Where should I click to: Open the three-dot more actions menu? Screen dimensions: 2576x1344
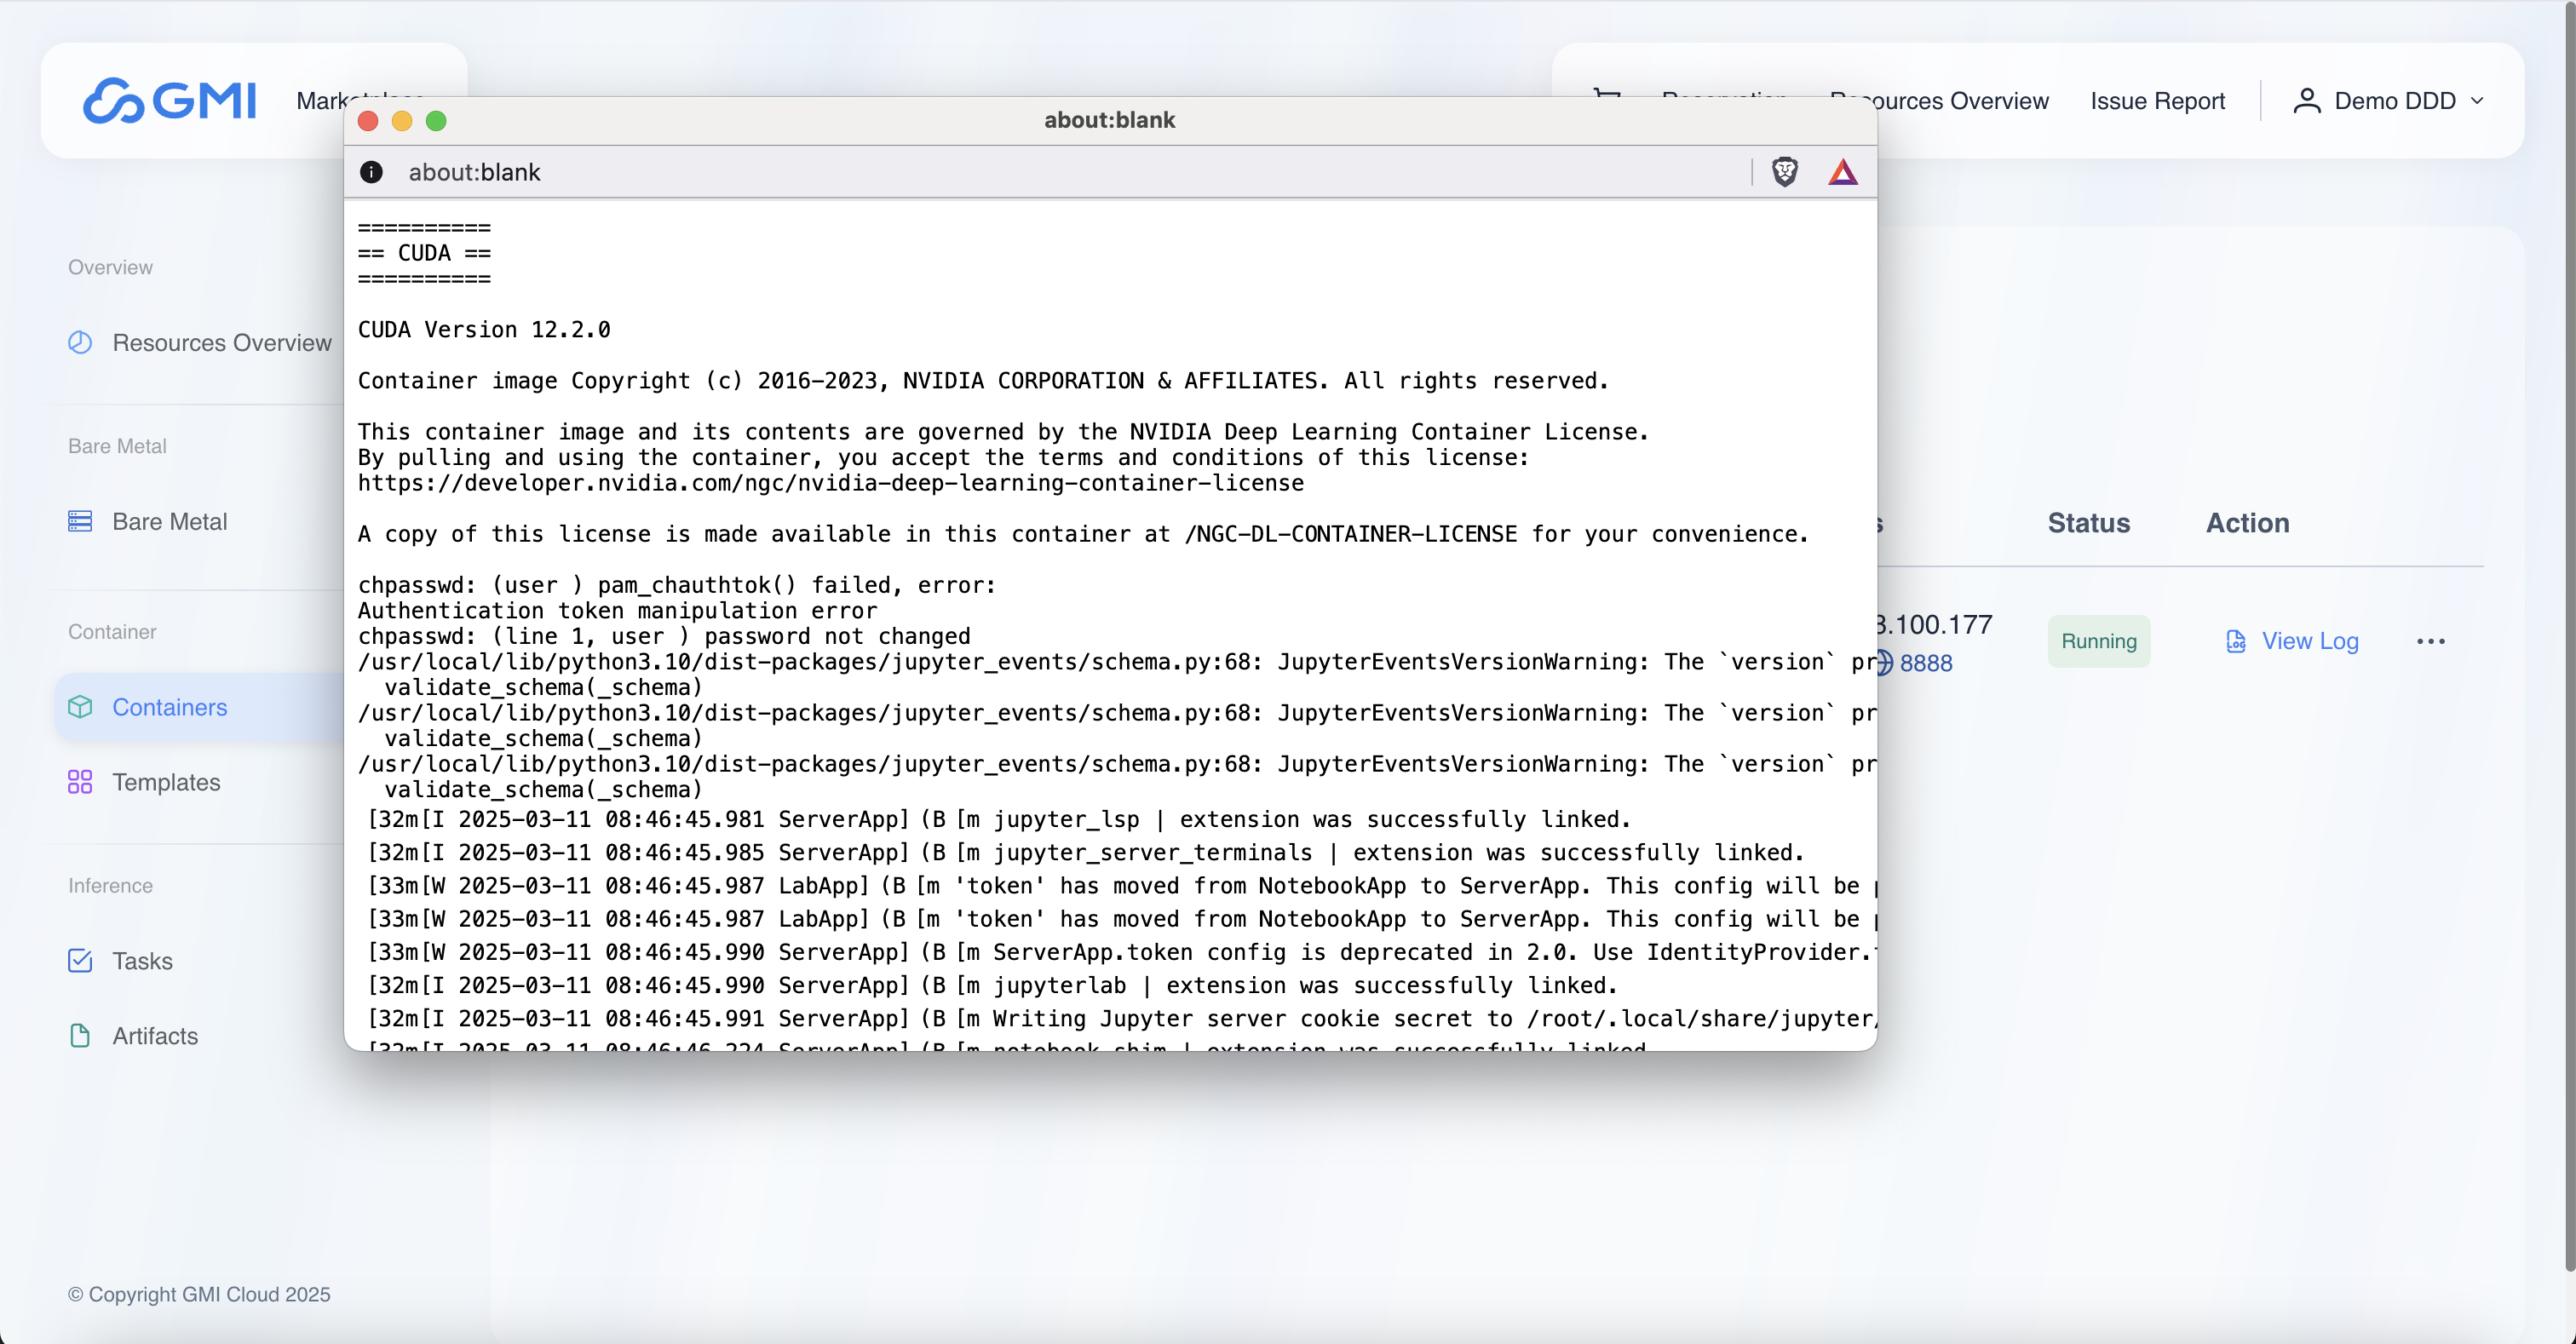coord(2430,642)
